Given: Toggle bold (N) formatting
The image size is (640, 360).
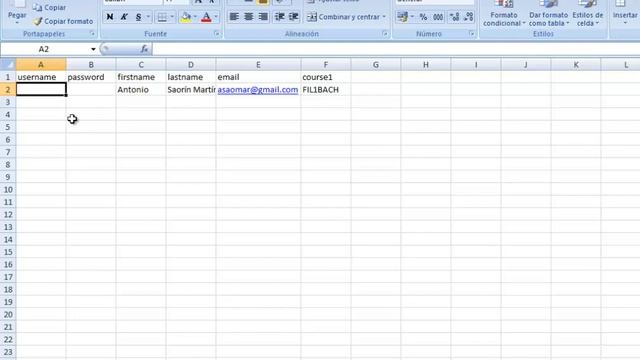Looking at the screenshot, I should click(x=109, y=17).
